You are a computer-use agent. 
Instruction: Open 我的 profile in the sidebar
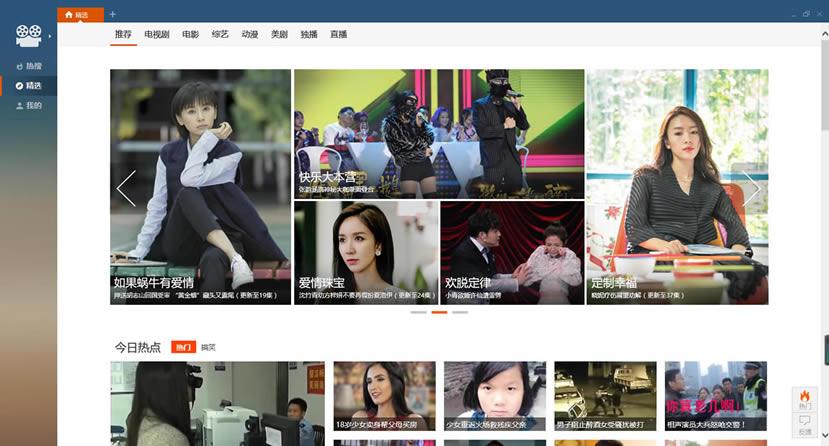(29, 106)
